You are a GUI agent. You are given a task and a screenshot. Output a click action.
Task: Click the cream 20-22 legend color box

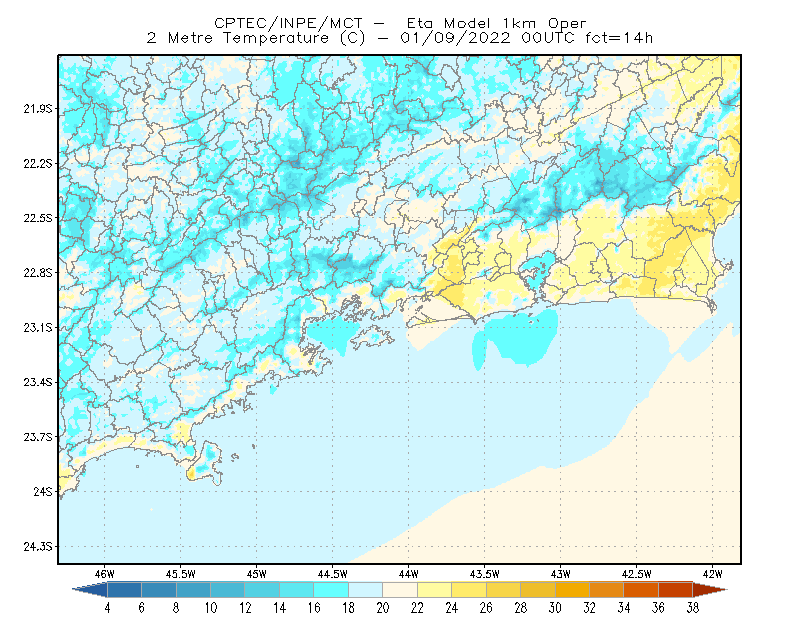pyautogui.click(x=400, y=590)
